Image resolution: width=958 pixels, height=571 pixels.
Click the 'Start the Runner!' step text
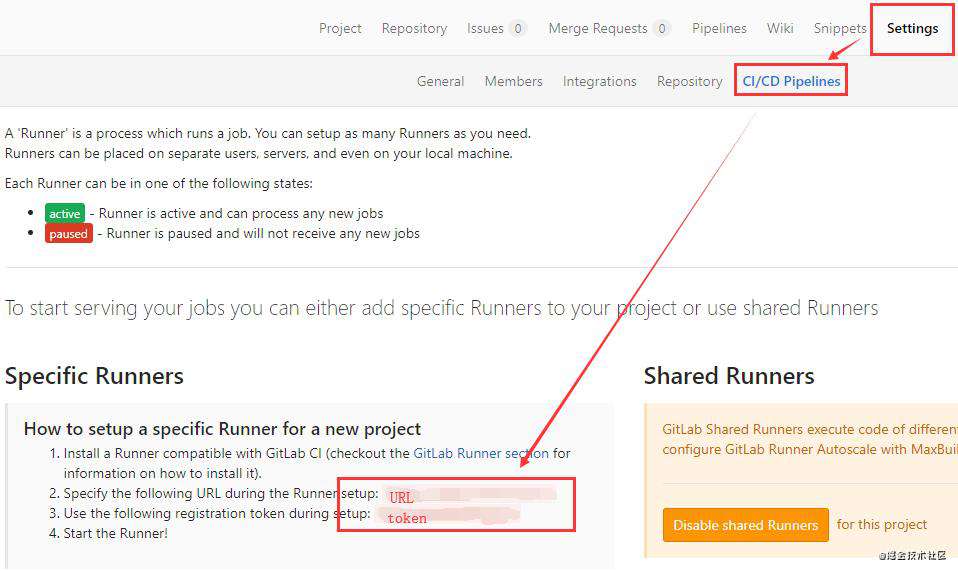[115, 533]
